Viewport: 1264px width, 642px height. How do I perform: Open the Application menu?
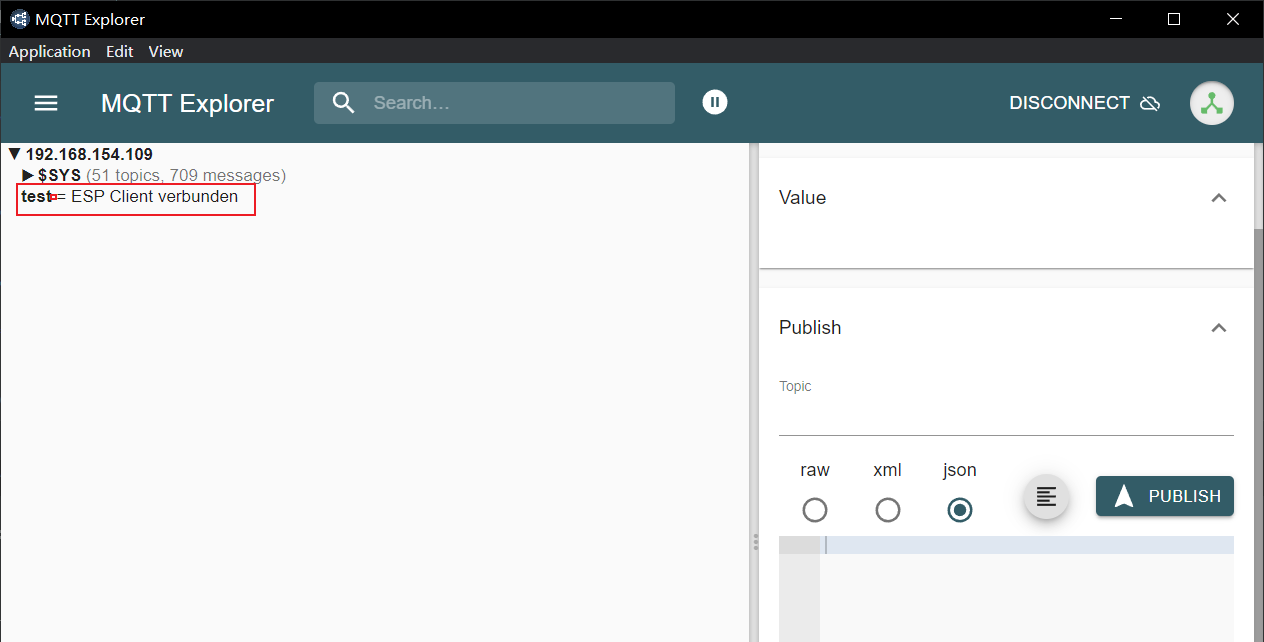coord(49,51)
